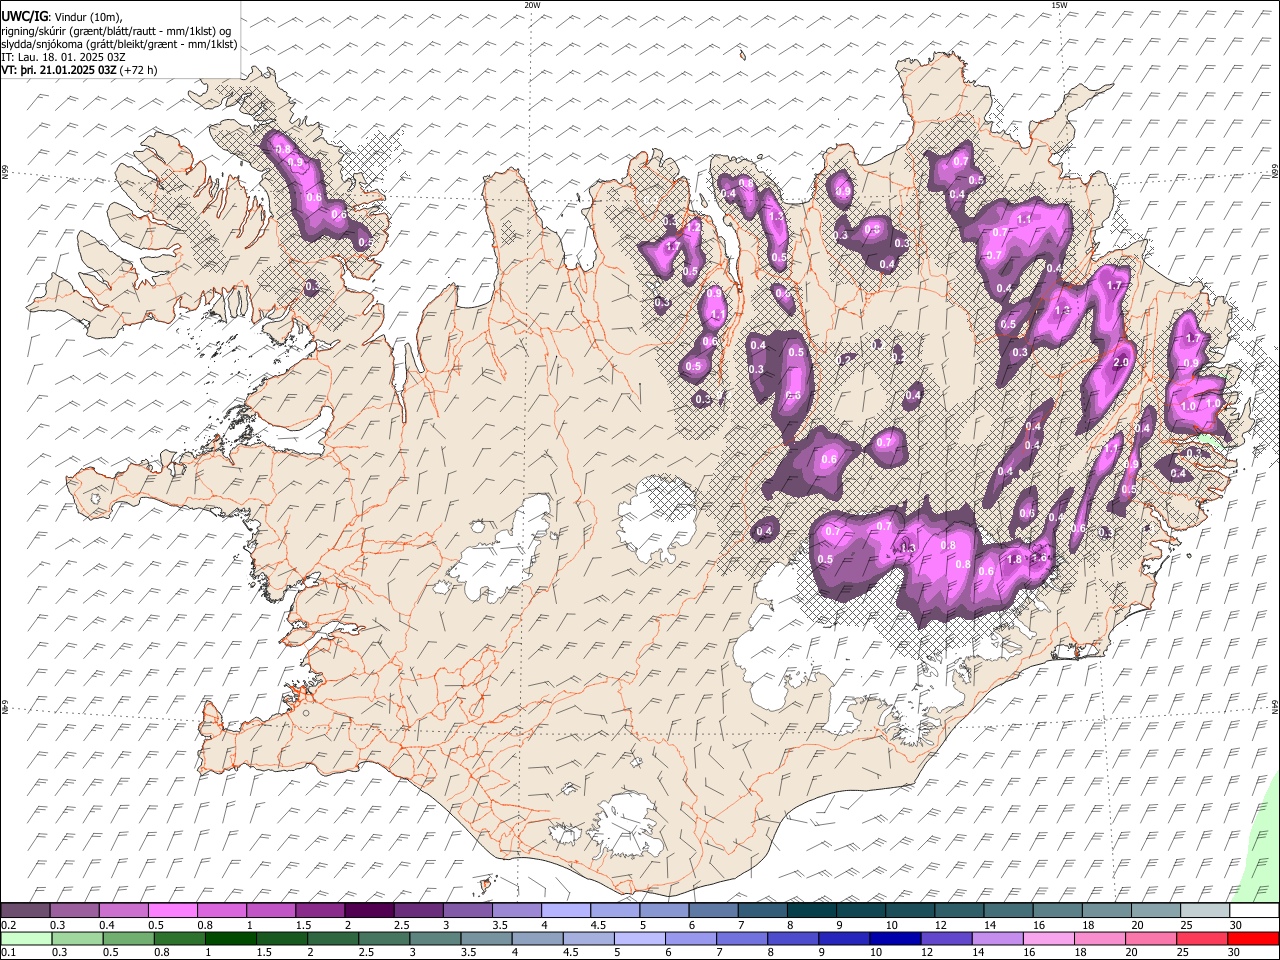Click the 'slydda/snjókoma' legend description line
1280x960 pixels.
119,44
